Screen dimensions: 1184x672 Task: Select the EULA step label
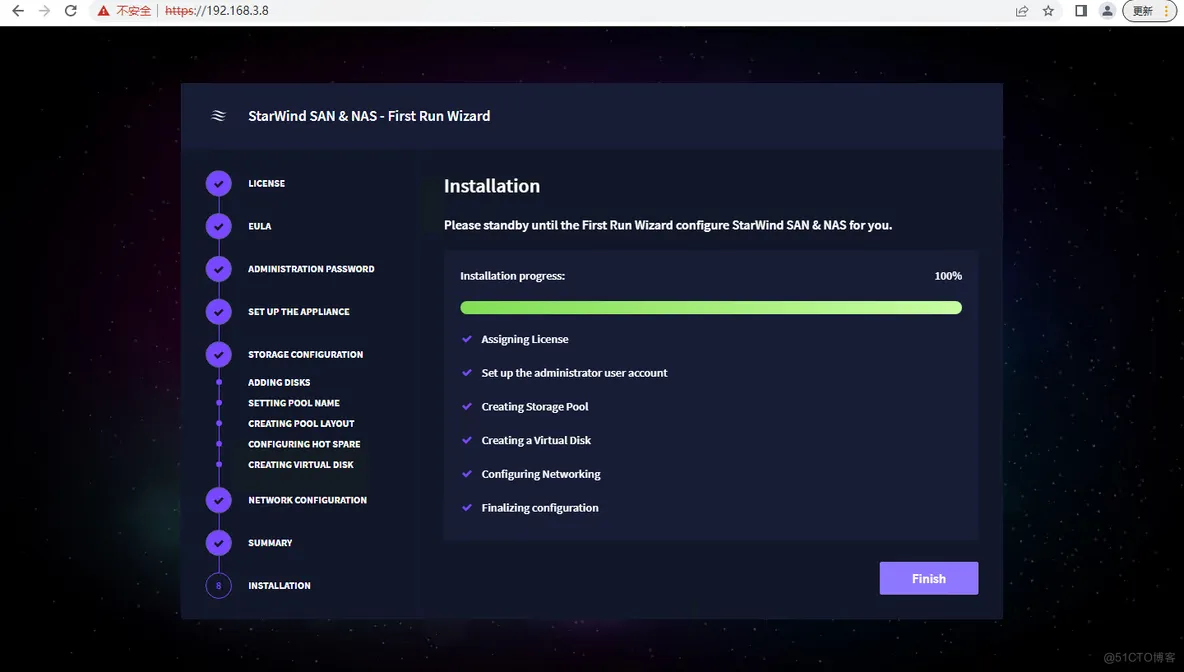click(260, 226)
